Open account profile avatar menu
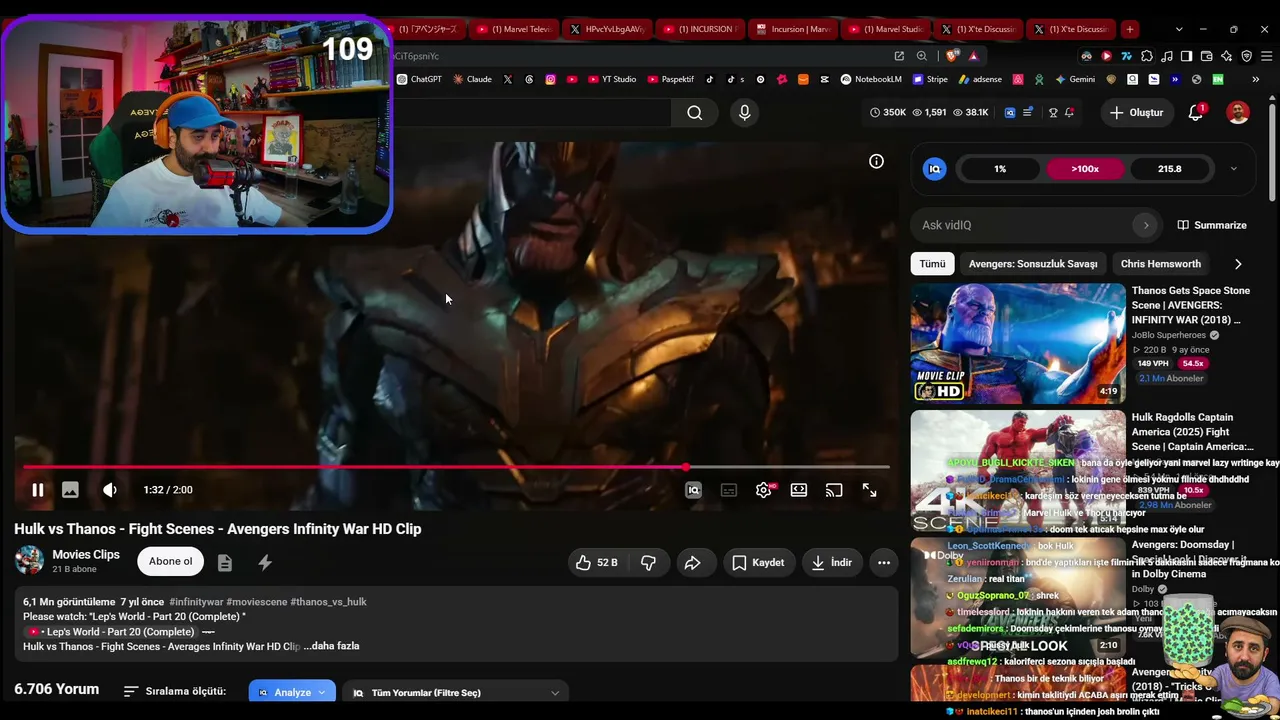This screenshot has height=720, width=1280. pos(1238,113)
